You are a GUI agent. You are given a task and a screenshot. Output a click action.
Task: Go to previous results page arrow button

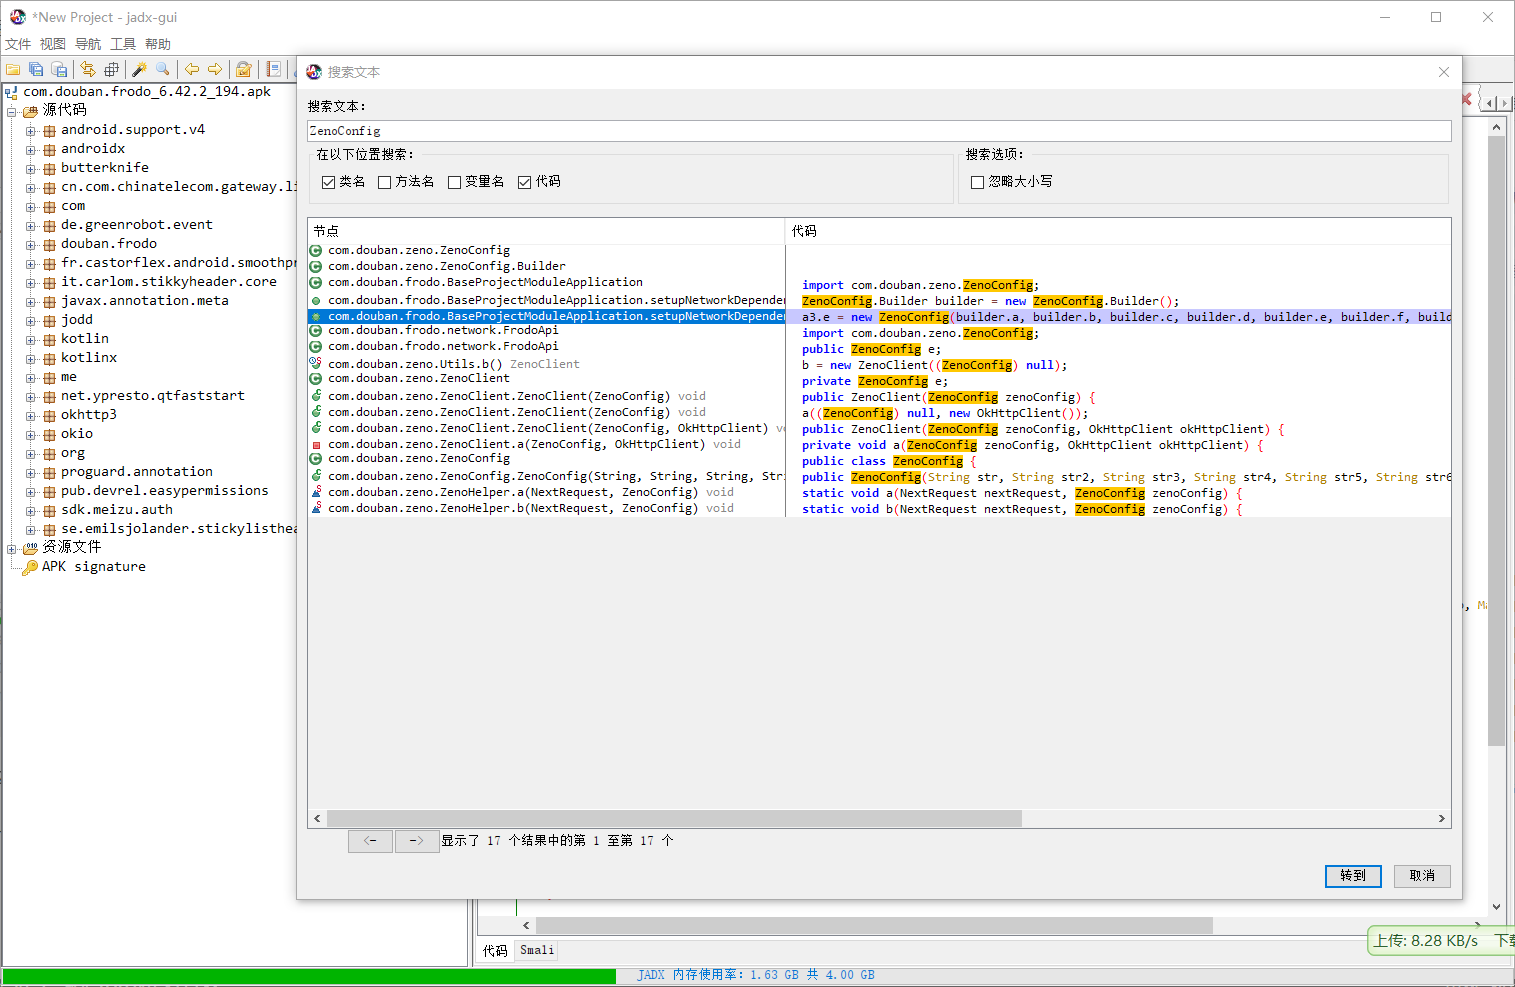coord(370,841)
